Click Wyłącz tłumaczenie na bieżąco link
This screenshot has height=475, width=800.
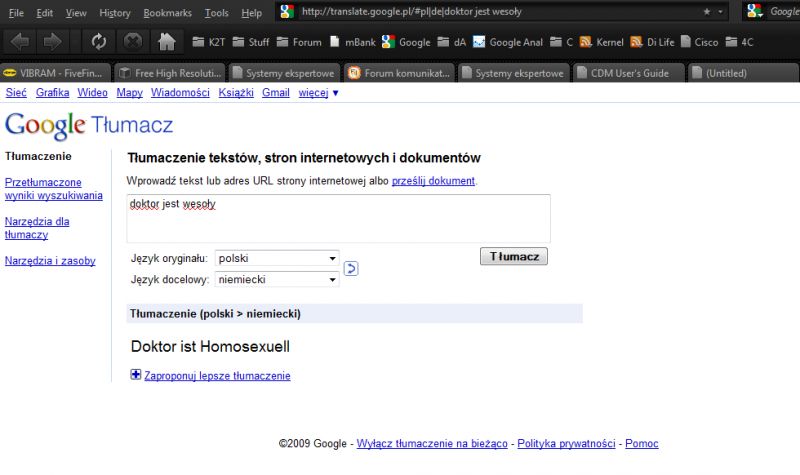tap(432, 443)
